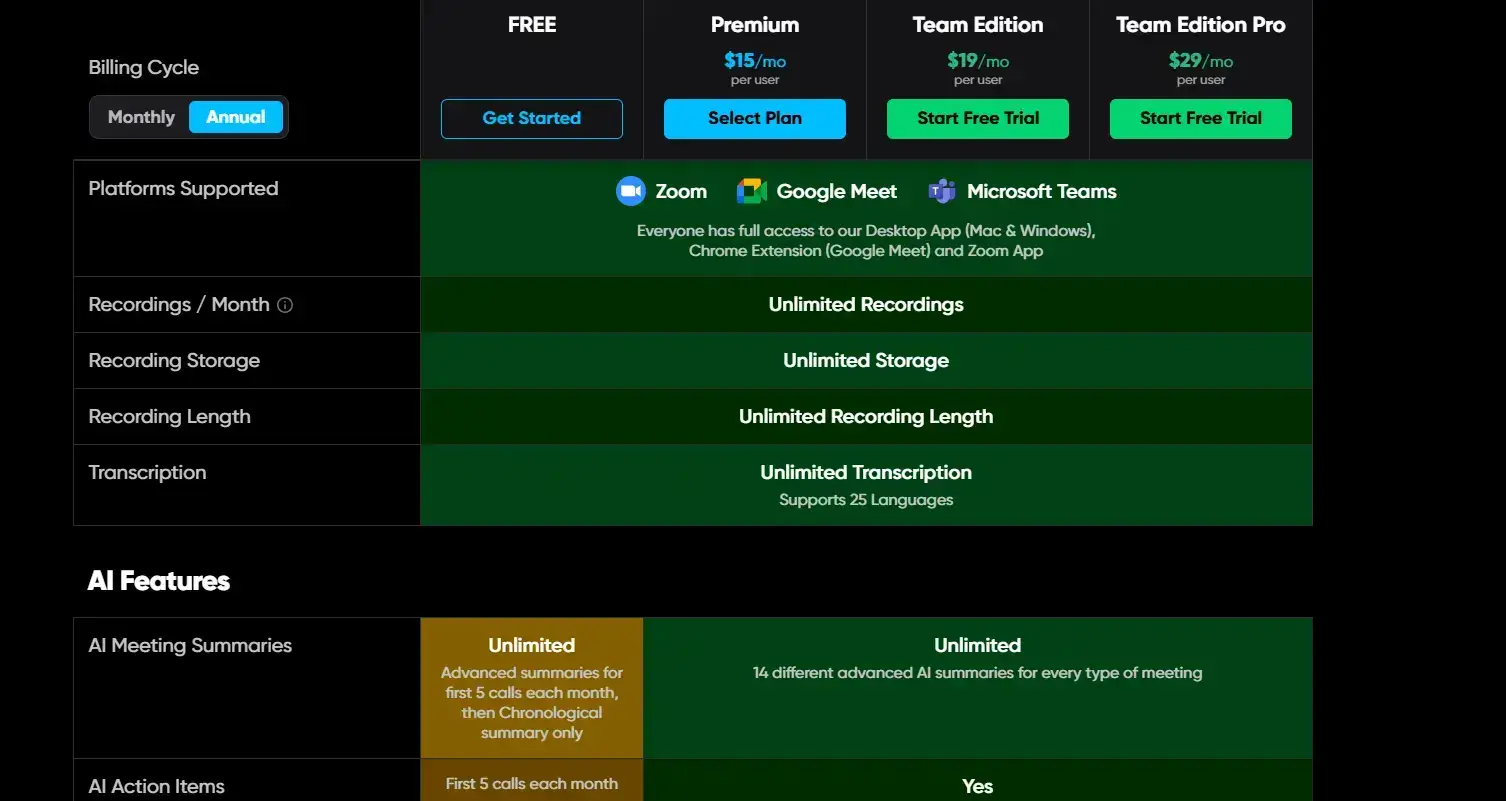Click the Google Meet platform icon
Image resolution: width=1506 pixels, height=801 pixels.
point(751,190)
